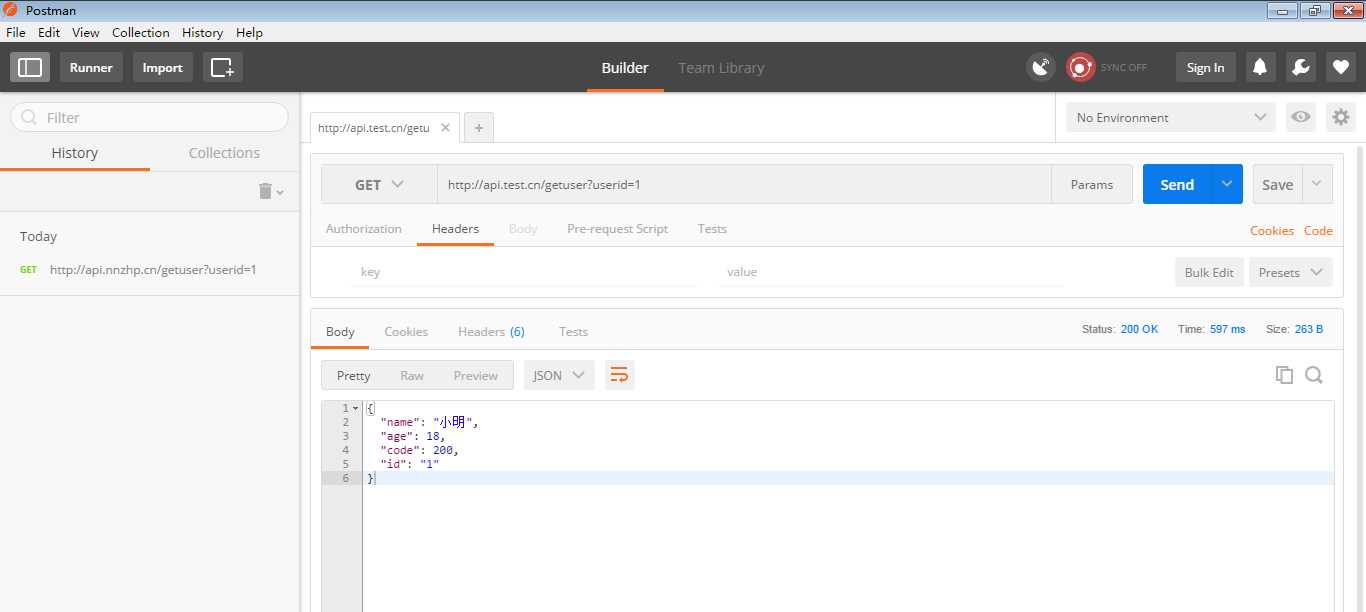Open the Cookies link
The width and height of the screenshot is (1366, 612).
click(x=1272, y=230)
